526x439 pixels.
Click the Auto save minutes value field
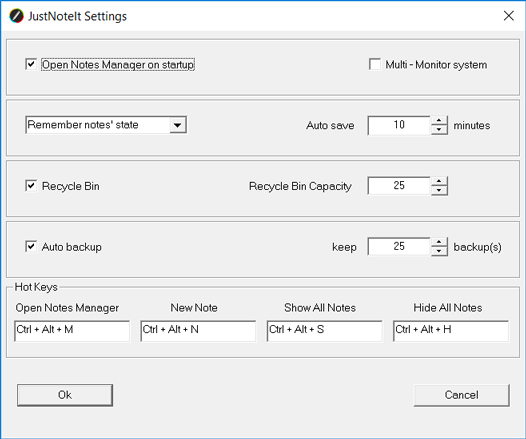click(x=399, y=125)
